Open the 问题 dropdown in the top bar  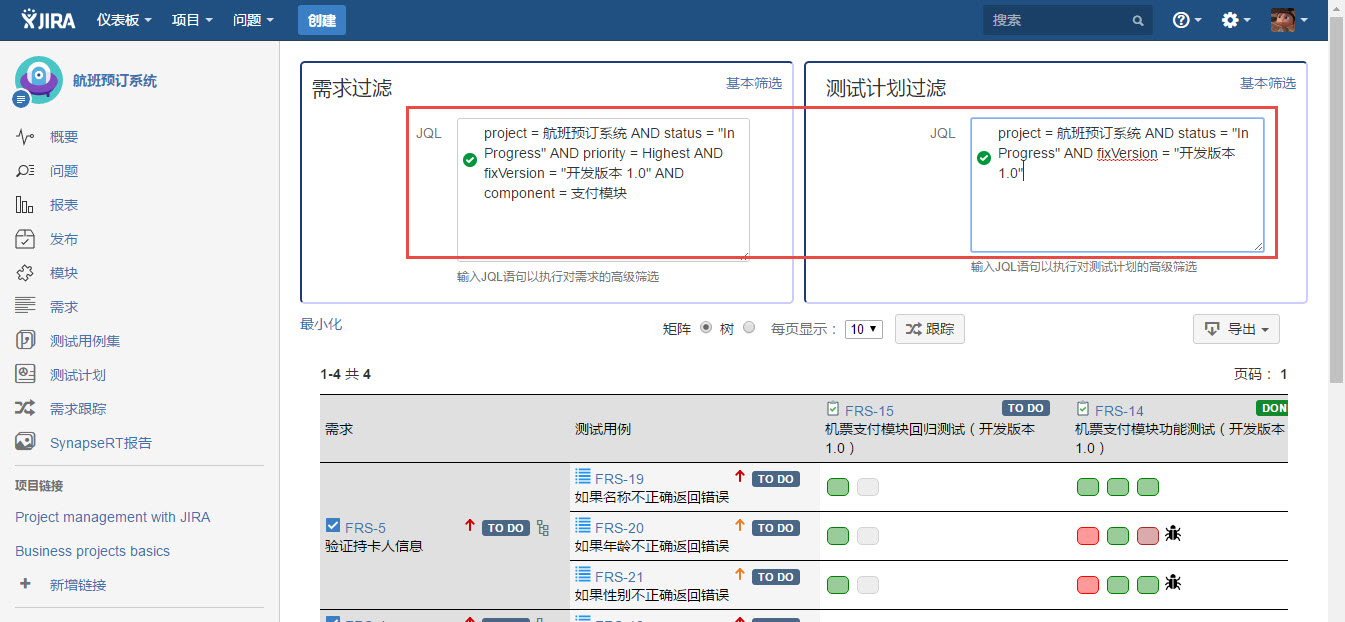click(253, 20)
